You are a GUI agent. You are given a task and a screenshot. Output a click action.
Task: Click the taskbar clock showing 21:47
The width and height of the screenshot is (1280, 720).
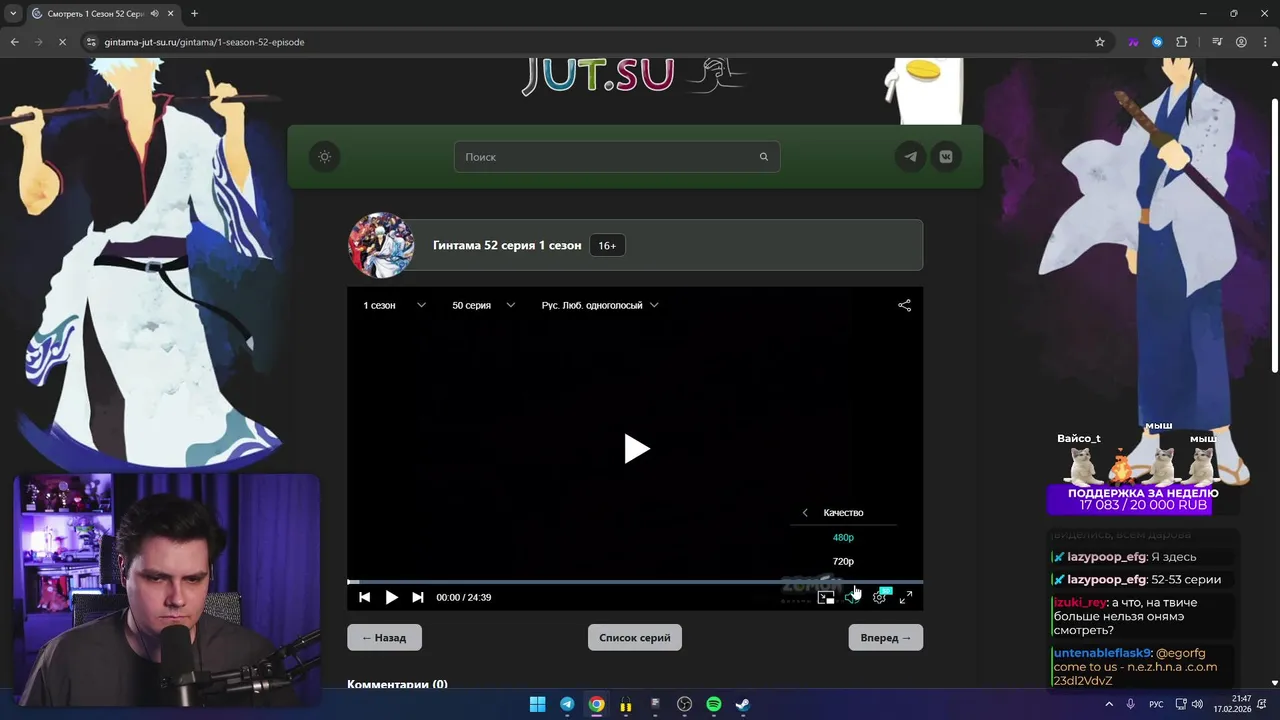[x=1233, y=704]
